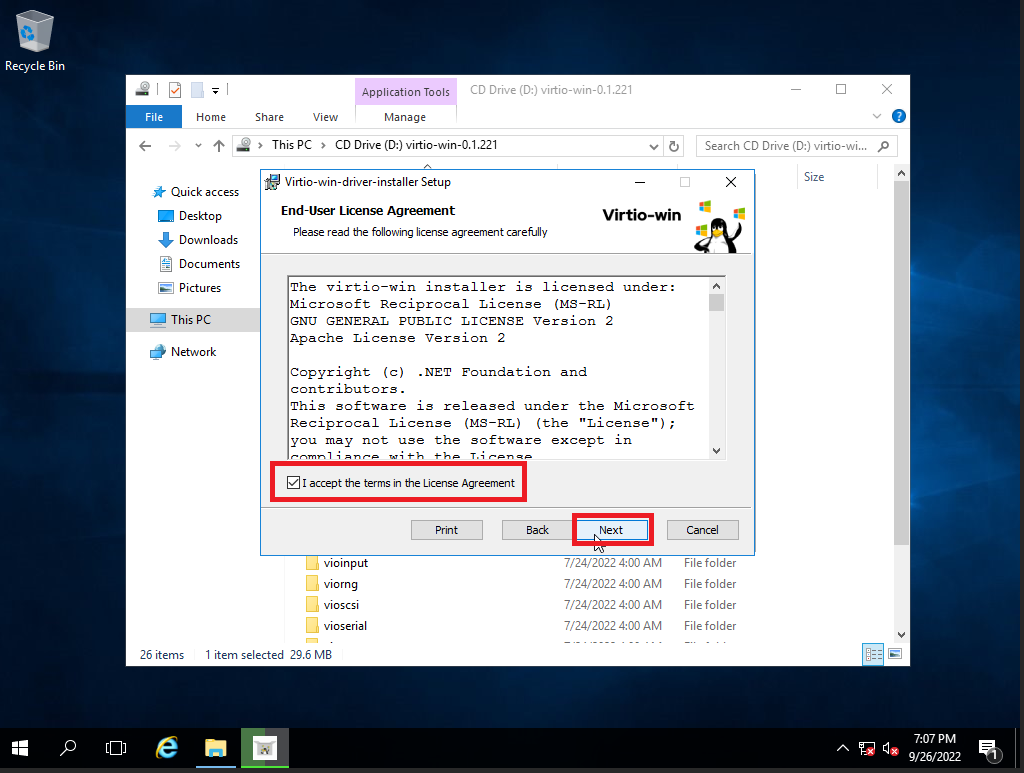
Task: Select the vioserial folder name
Action: coord(345,625)
